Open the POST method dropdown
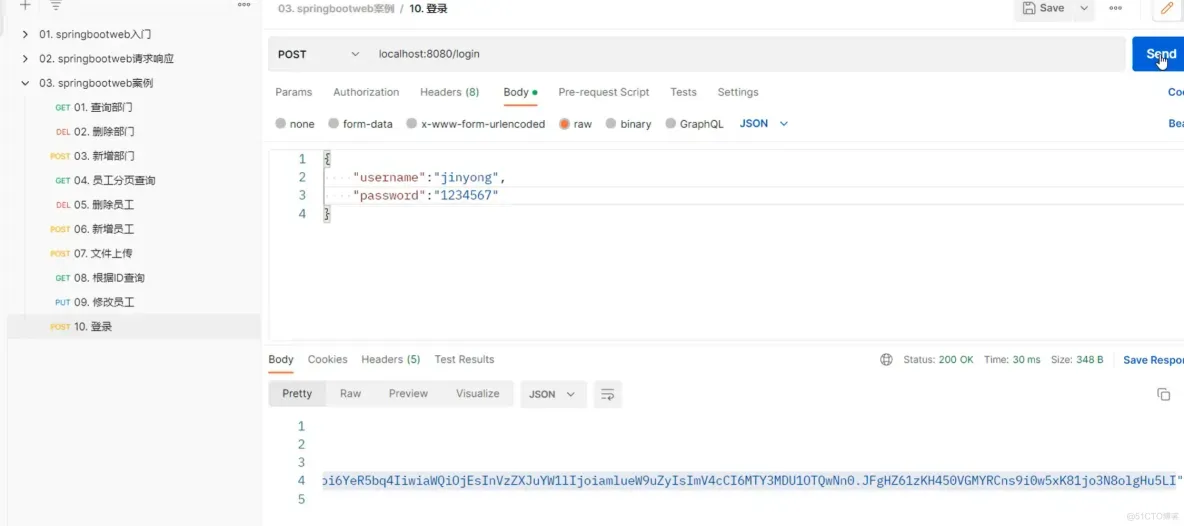Viewport: 1184px width, 526px height. tap(319, 54)
